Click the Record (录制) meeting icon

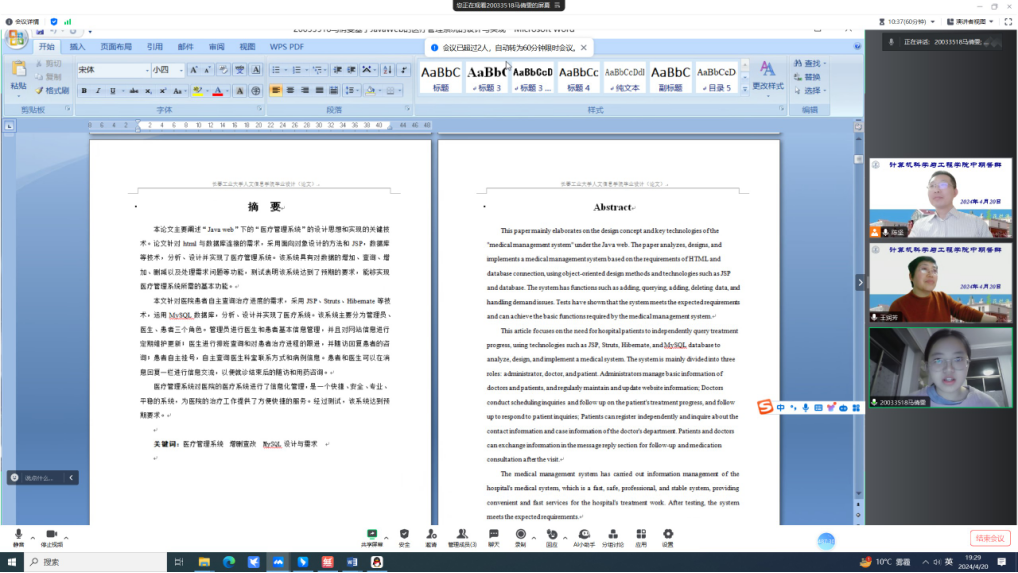click(520, 538)
